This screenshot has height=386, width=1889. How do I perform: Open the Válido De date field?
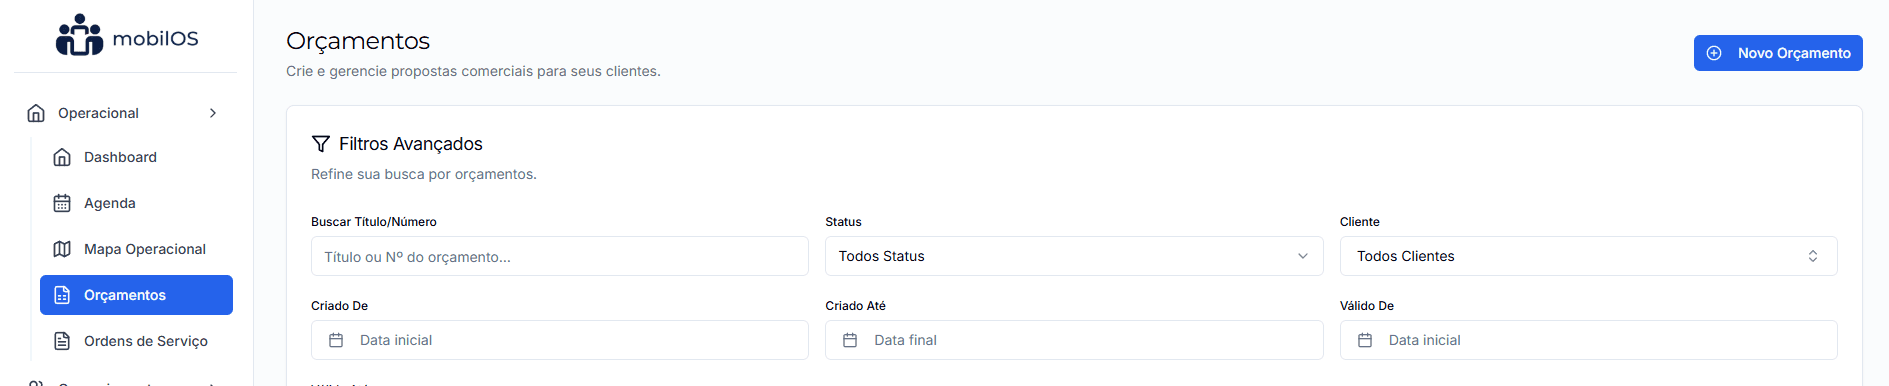click(x=1588, y=340)
